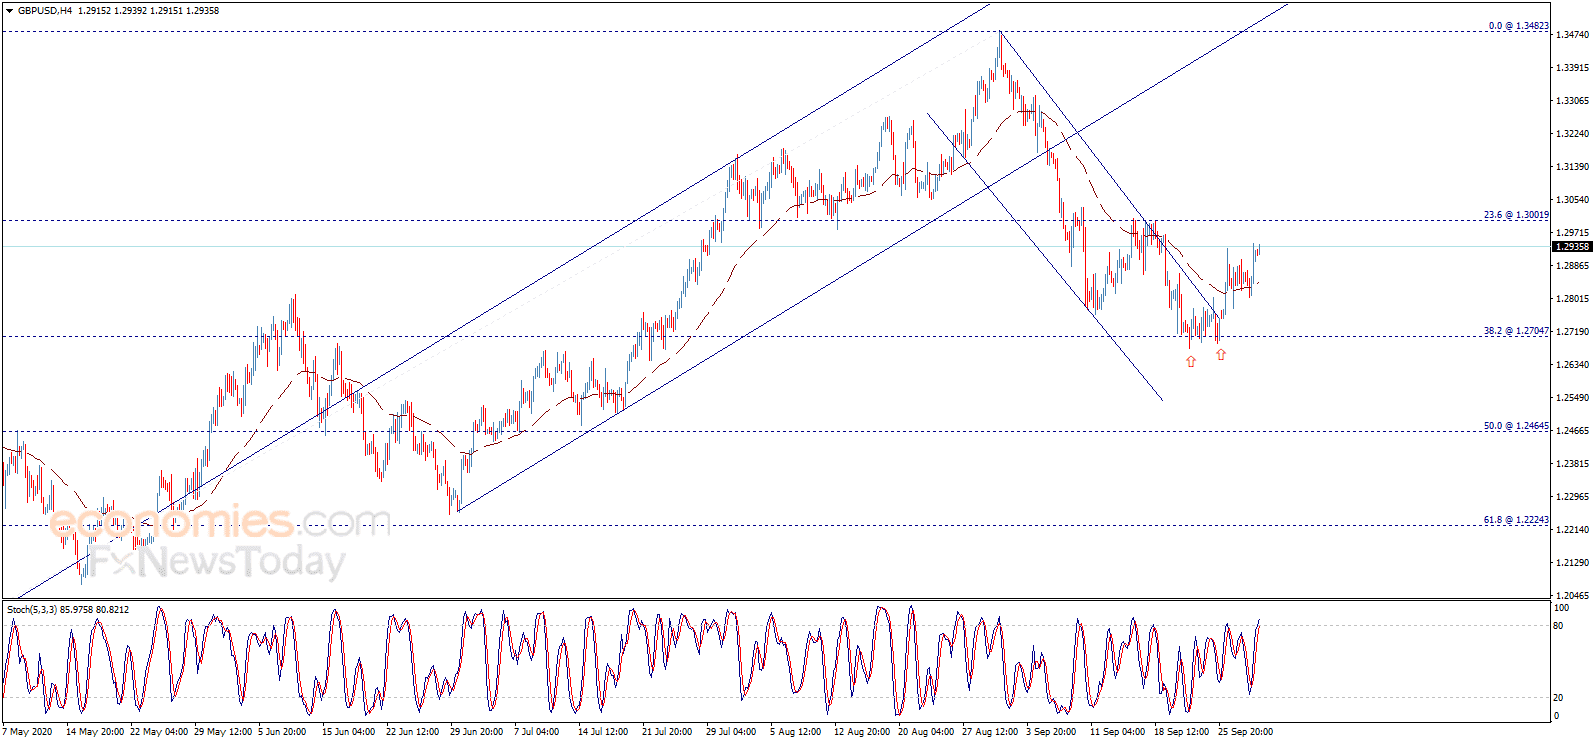The image size is (1596, 743).
Task: Click price axis value 1.33915
Action: (x=1573, y=68)
